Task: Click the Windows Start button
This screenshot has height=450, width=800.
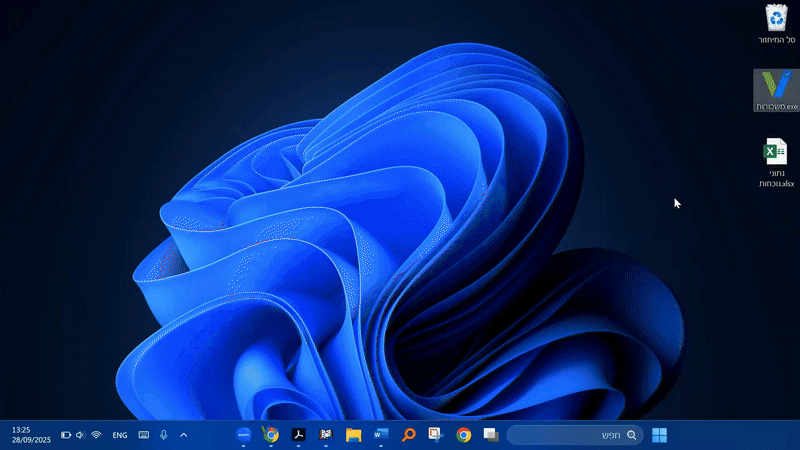Action: click(x=660, y=435)
